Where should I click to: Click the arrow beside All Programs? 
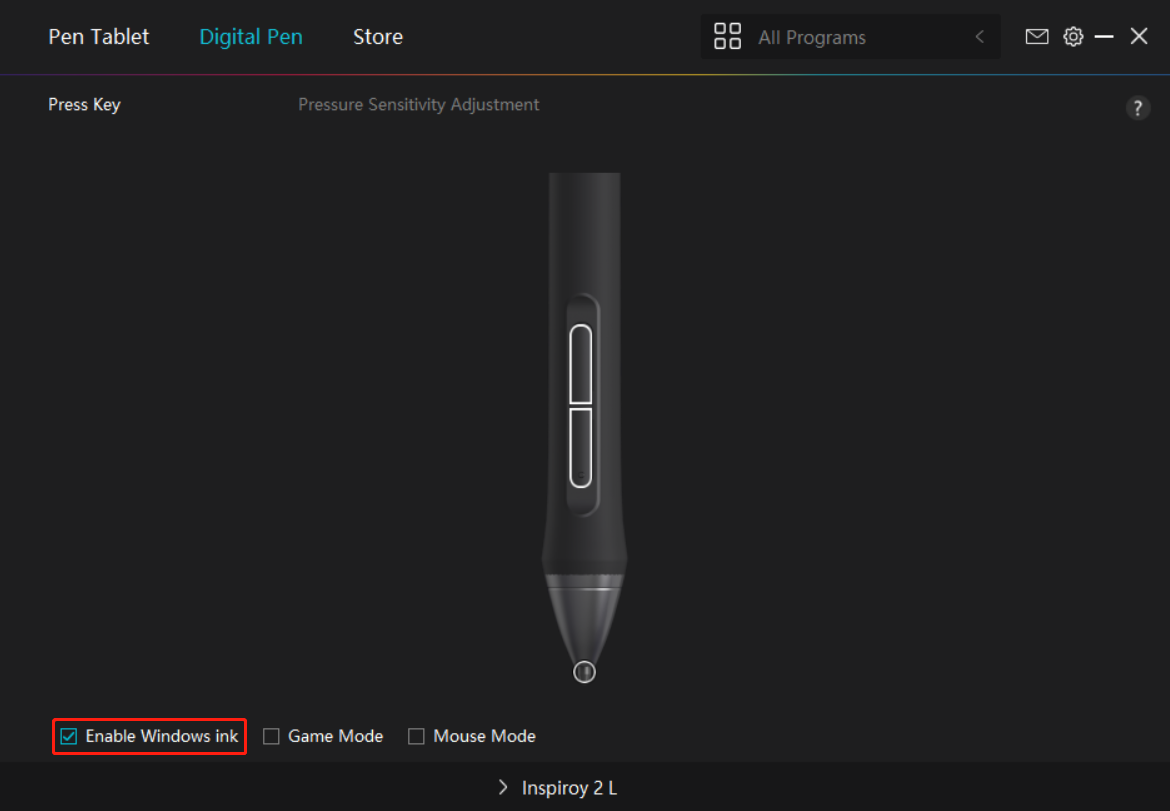[x=979, y=38]
